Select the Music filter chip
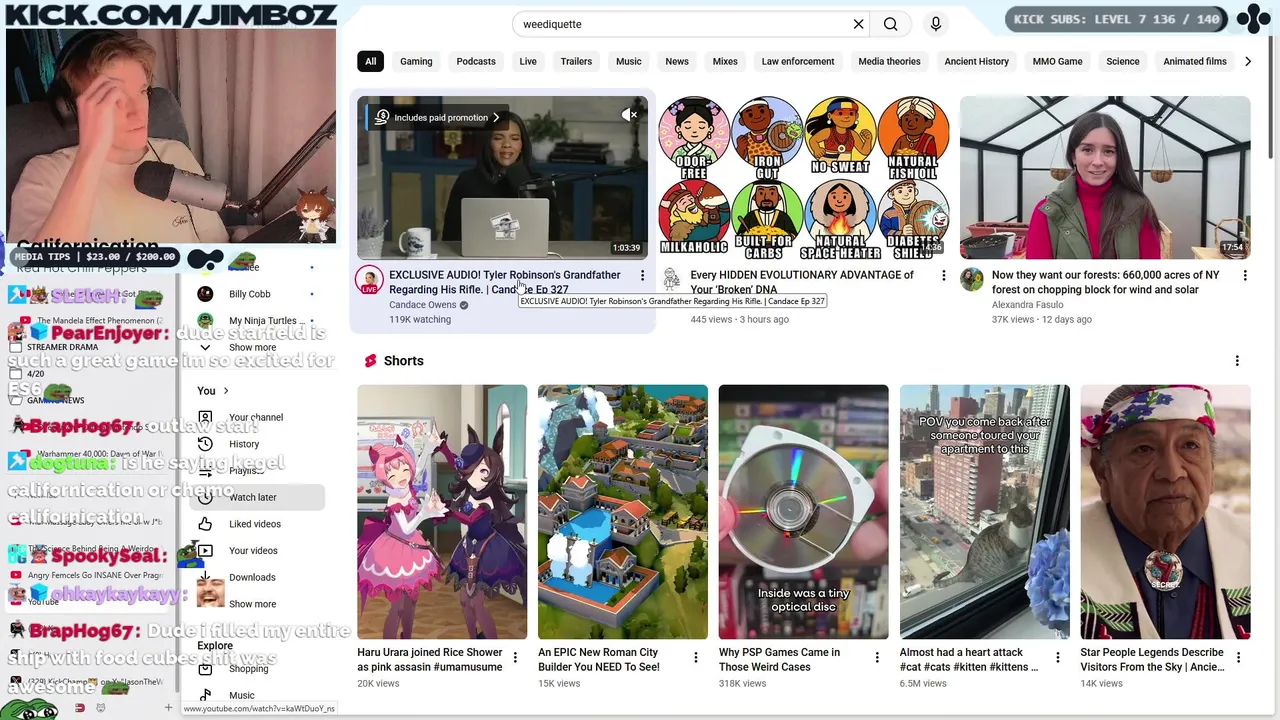1280x720 pixels. tap(629, 62)
